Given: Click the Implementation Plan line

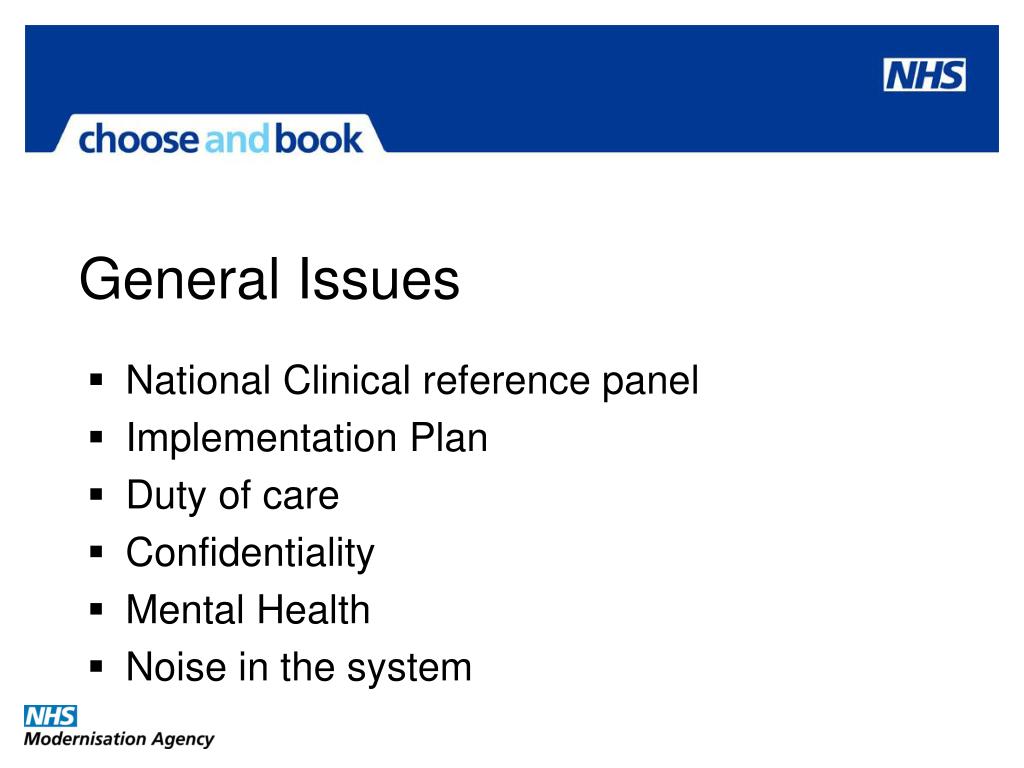Looking at the screenshot, I should (307, 438).
